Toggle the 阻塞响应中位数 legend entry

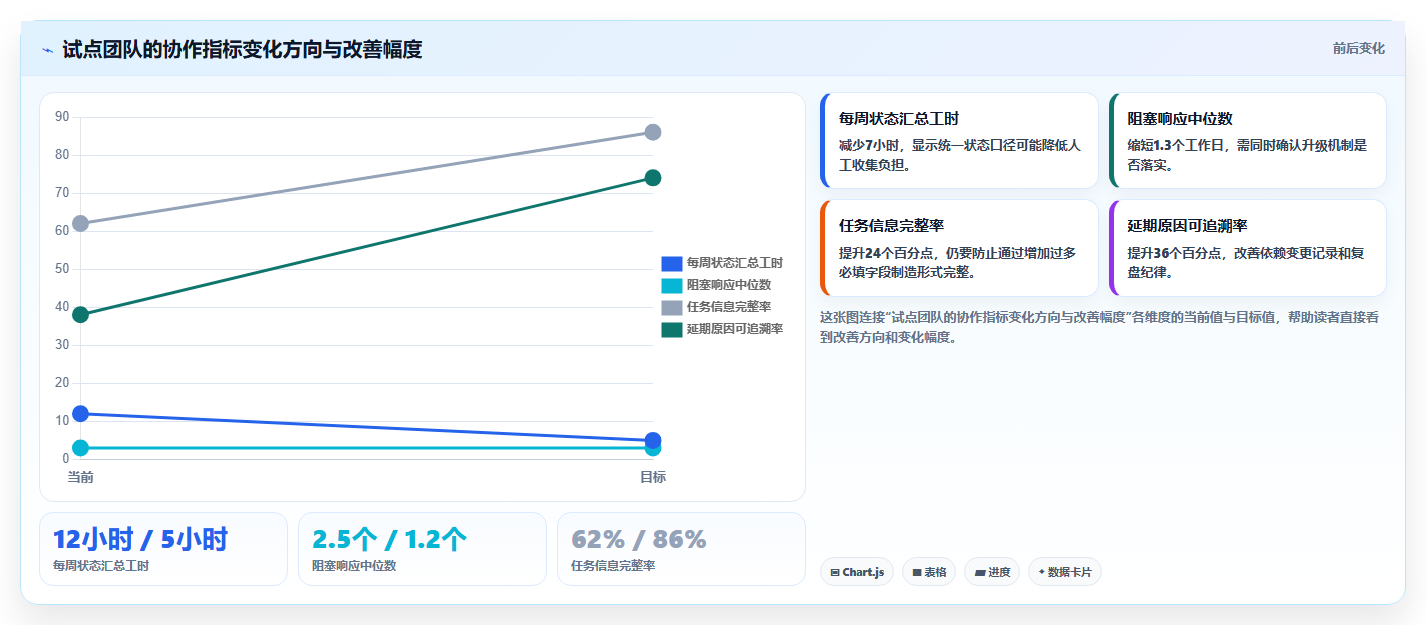[716, 285]
